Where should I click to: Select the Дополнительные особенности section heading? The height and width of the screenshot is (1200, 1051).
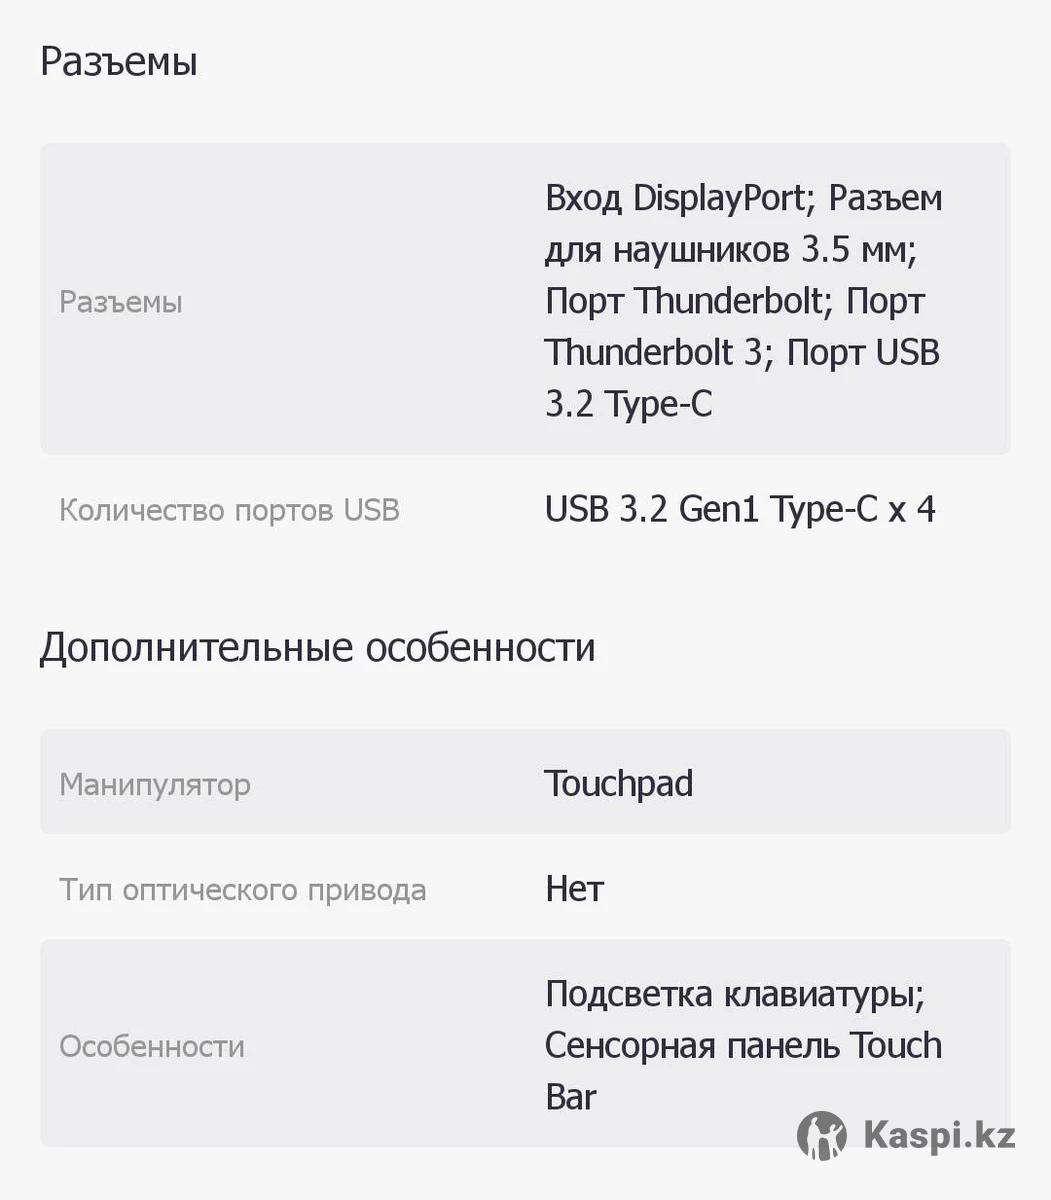pyautogui.click(x=318, y=648)
